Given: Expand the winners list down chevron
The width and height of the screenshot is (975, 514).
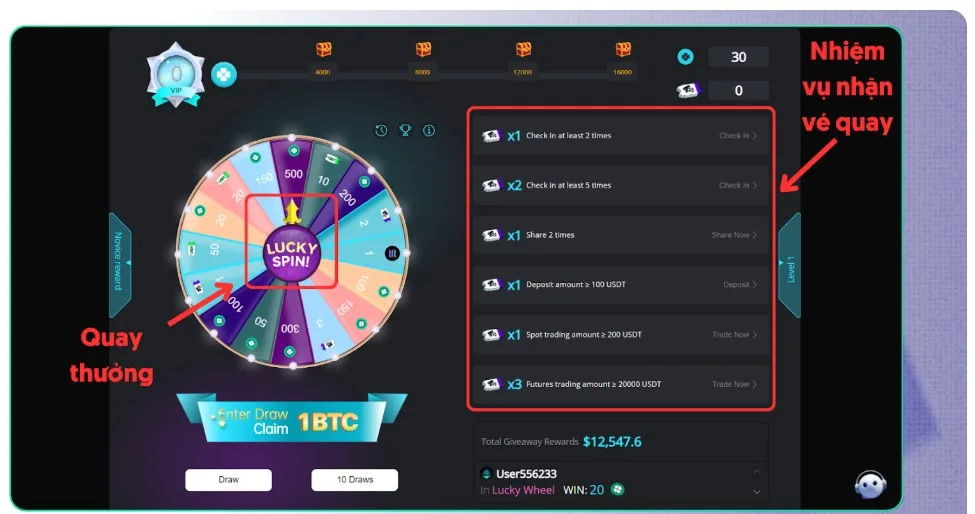Looking at the screenshot, I should 756,492.
